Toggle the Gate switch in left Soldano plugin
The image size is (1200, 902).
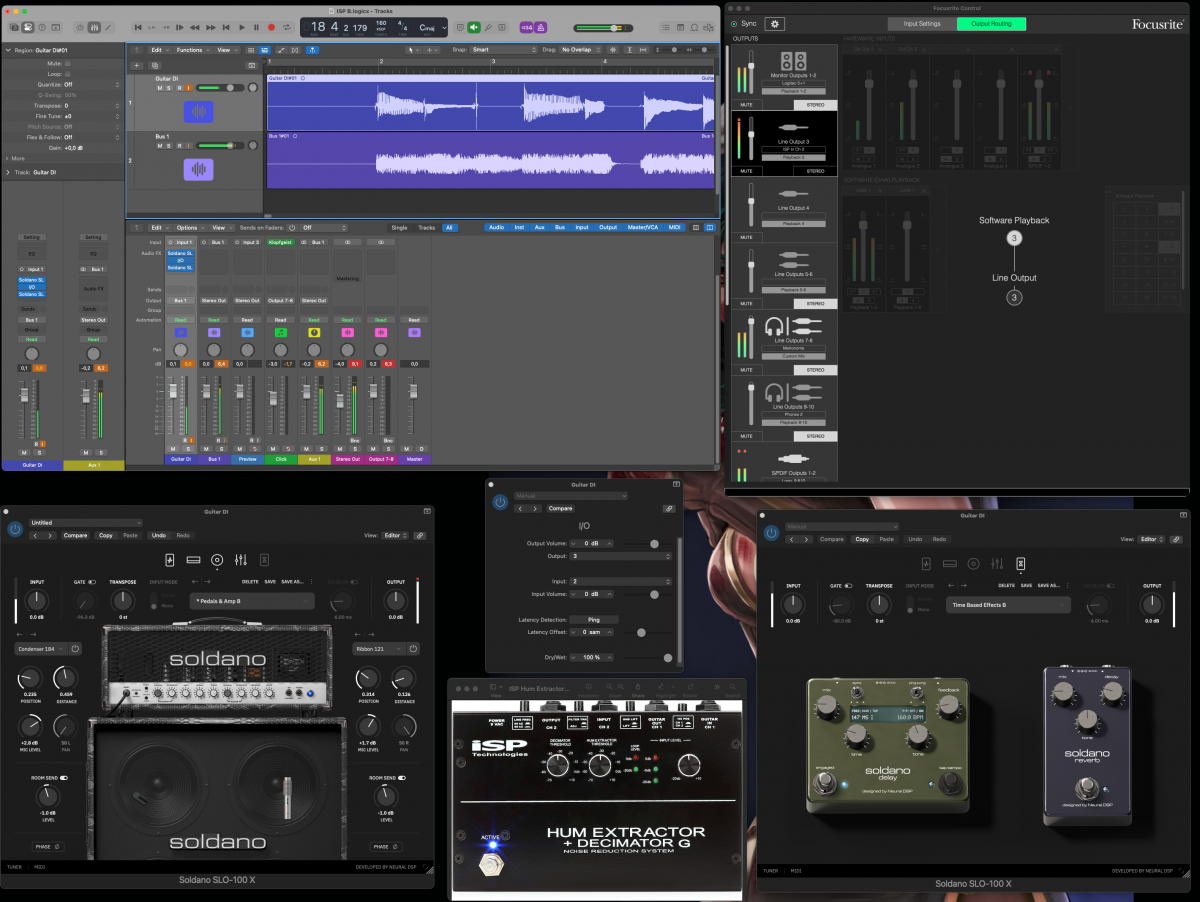[92, 581]
